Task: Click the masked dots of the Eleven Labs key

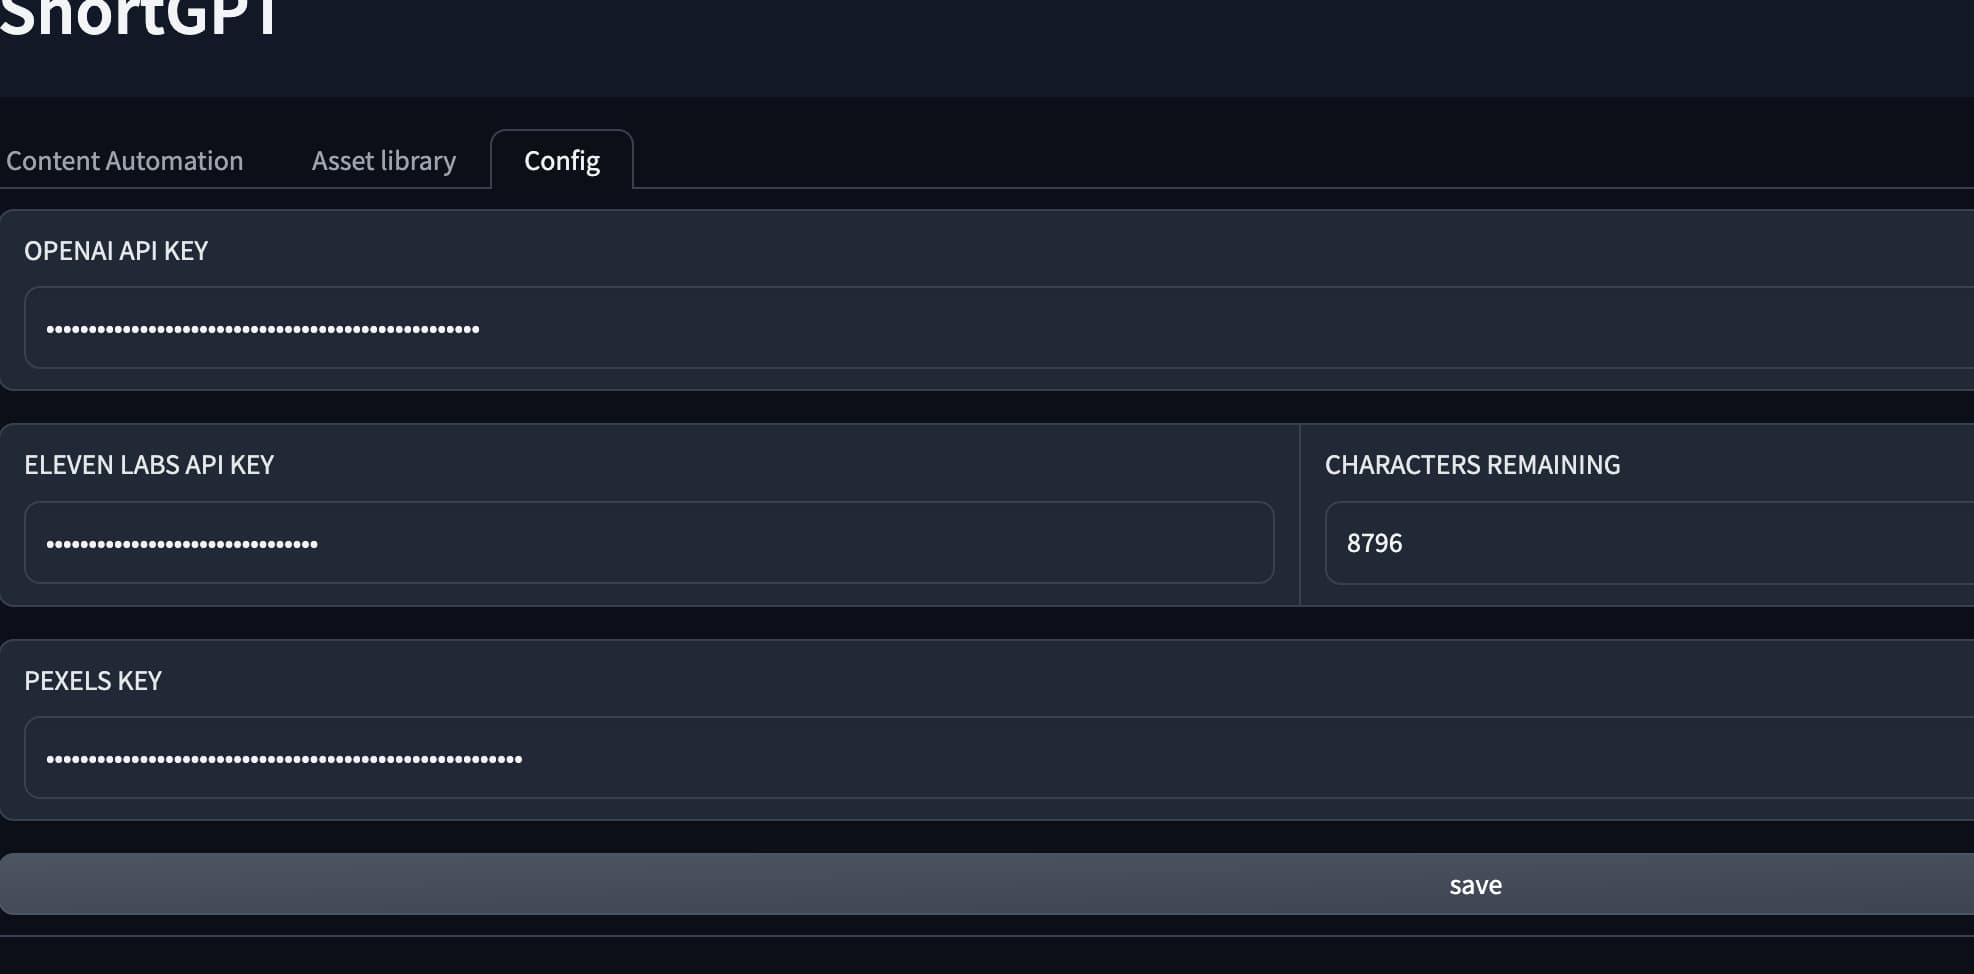Action: coord(182,544)
